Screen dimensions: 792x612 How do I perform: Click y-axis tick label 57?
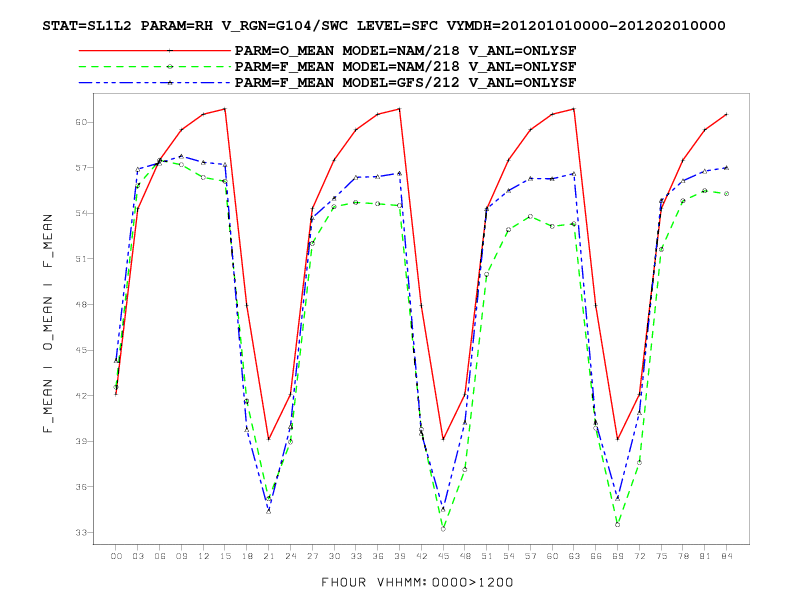[x=82, y=168]
